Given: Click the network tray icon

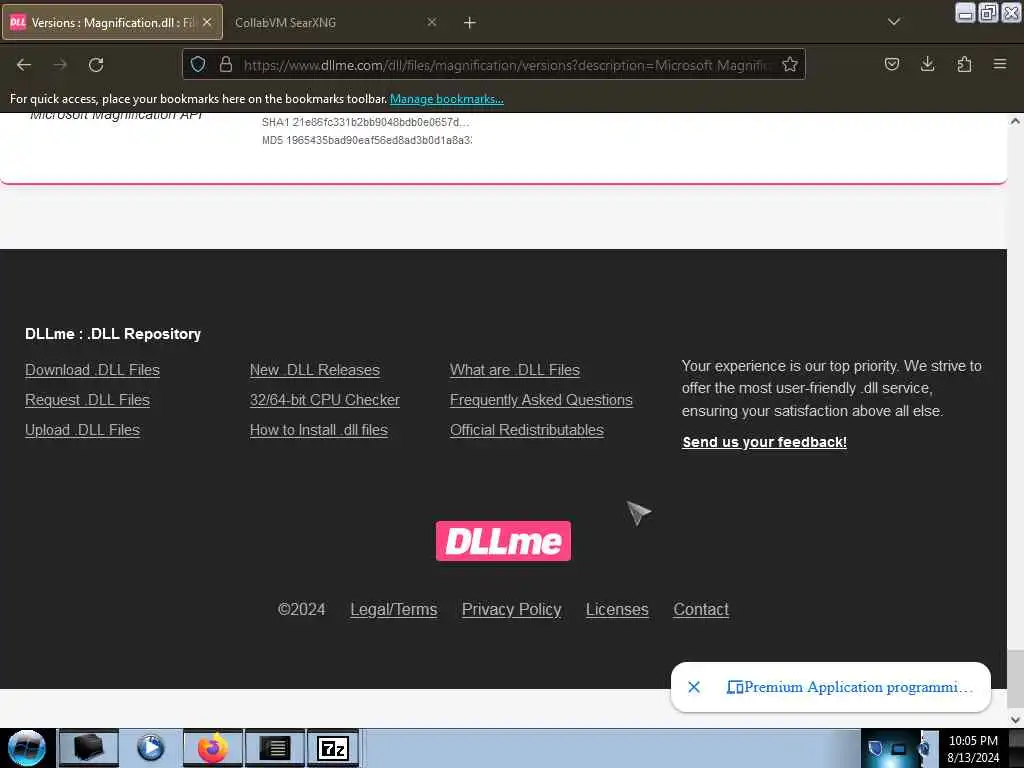Looking at the screenshot, I should [899, 749].
